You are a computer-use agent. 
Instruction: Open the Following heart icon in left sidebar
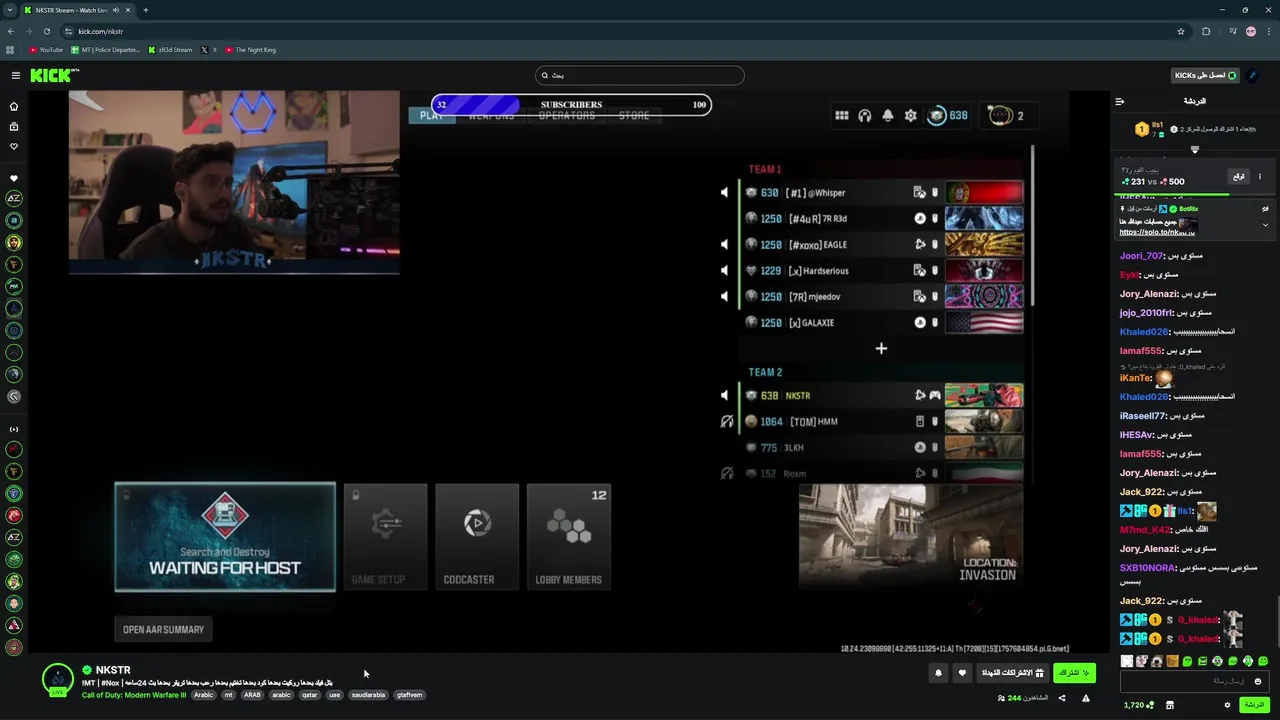(x=14, y=147)
